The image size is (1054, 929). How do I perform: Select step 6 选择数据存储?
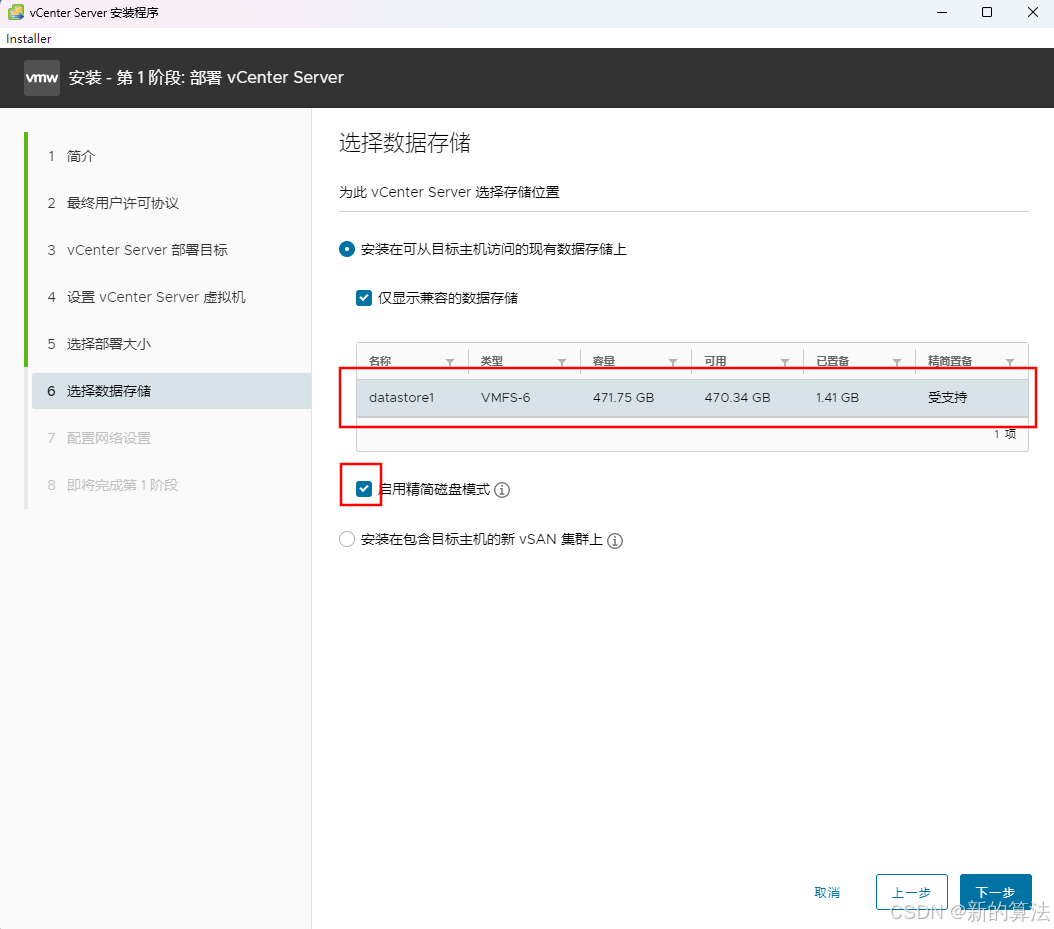tap(171, 391)
